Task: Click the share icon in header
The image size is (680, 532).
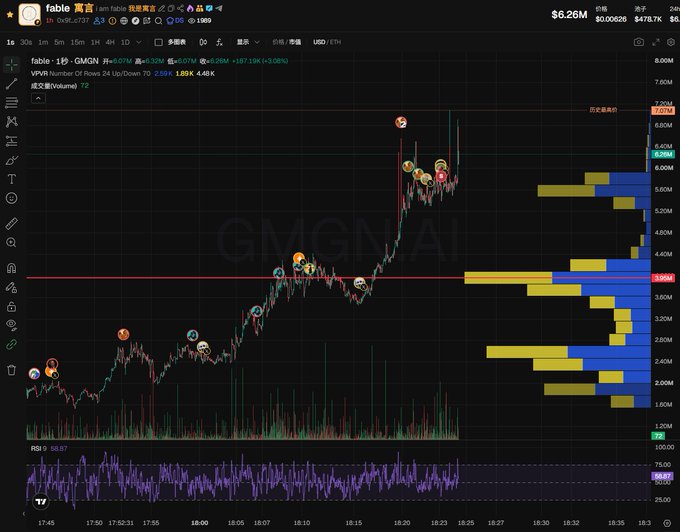Action: 180,8
